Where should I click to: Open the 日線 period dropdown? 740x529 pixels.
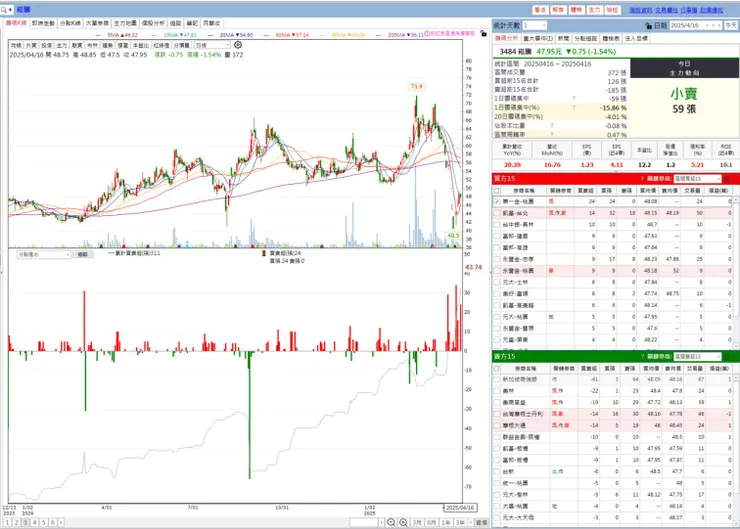(x=212, y=45)
